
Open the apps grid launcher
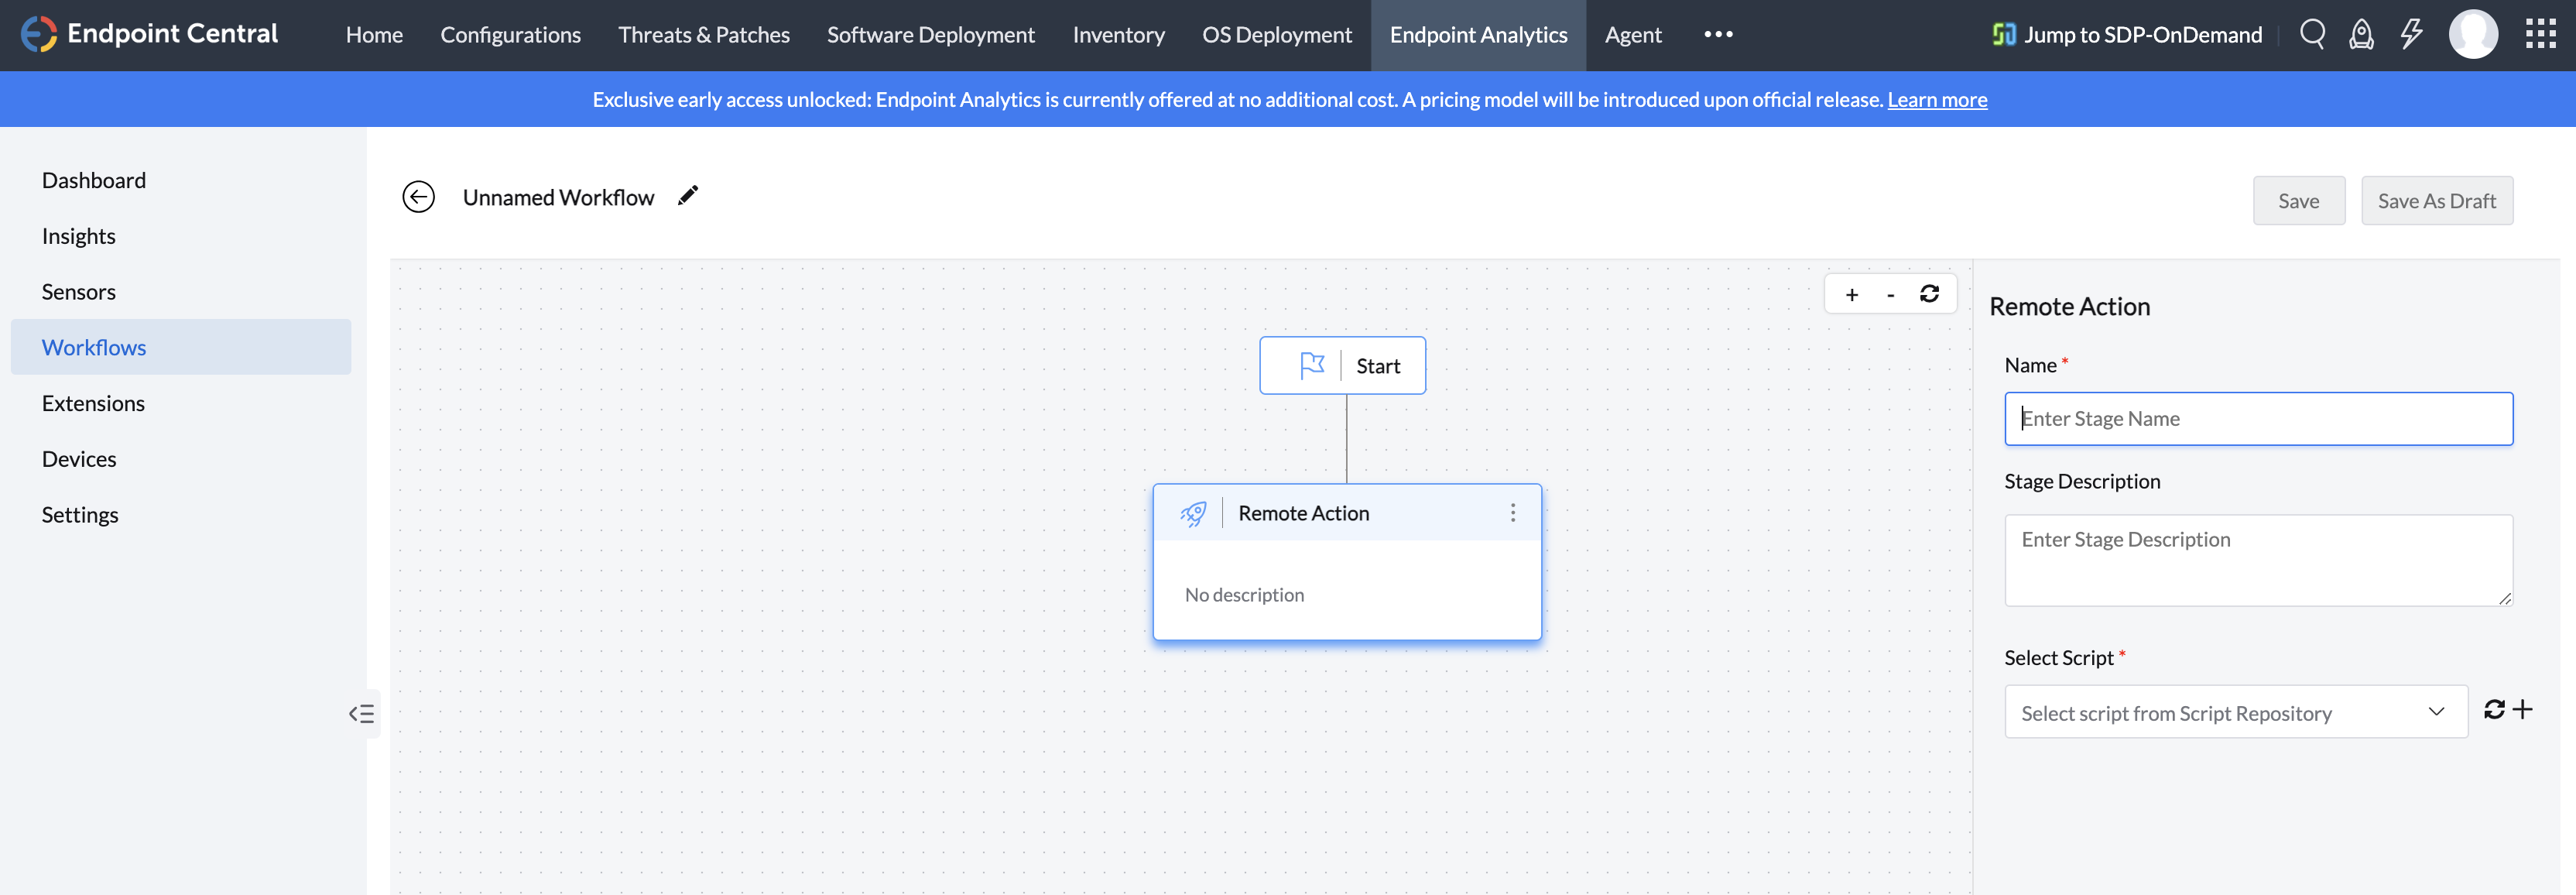(2540, 35)
